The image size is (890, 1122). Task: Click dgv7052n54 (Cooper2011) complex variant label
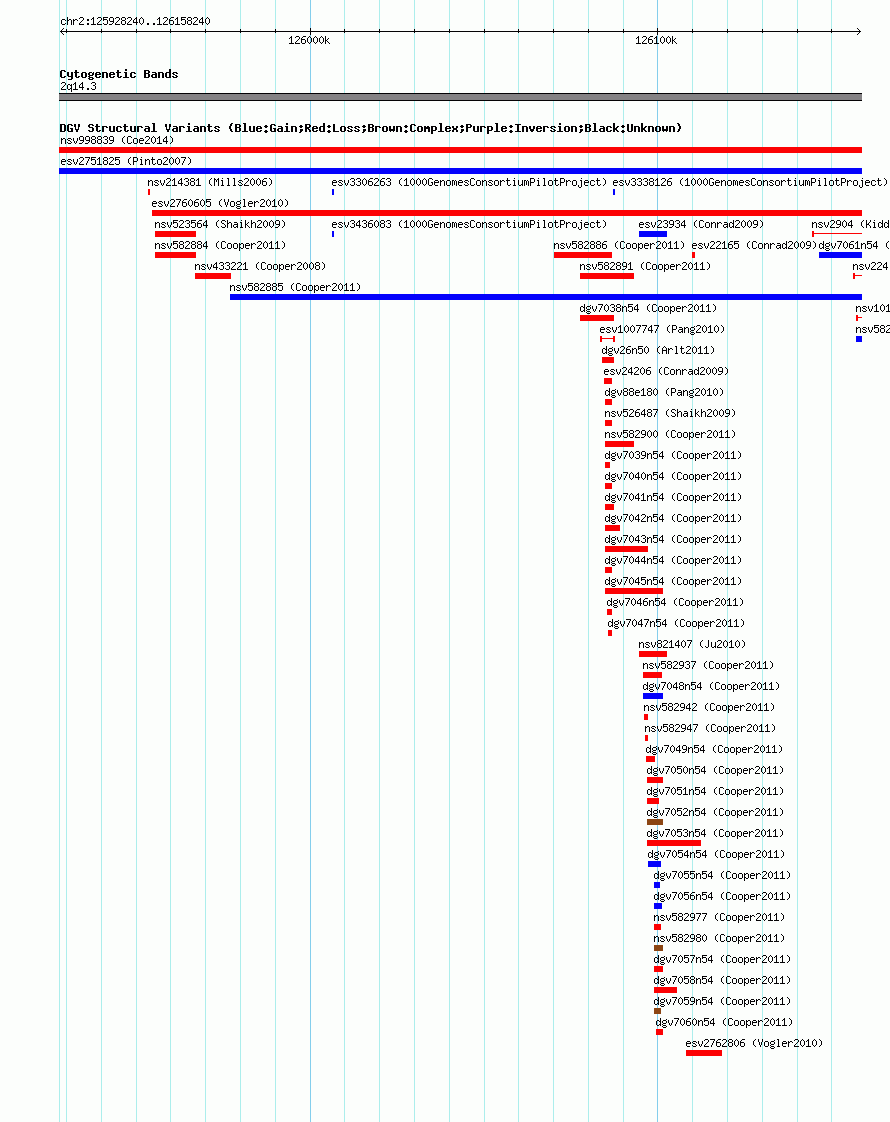coord(715,812)
